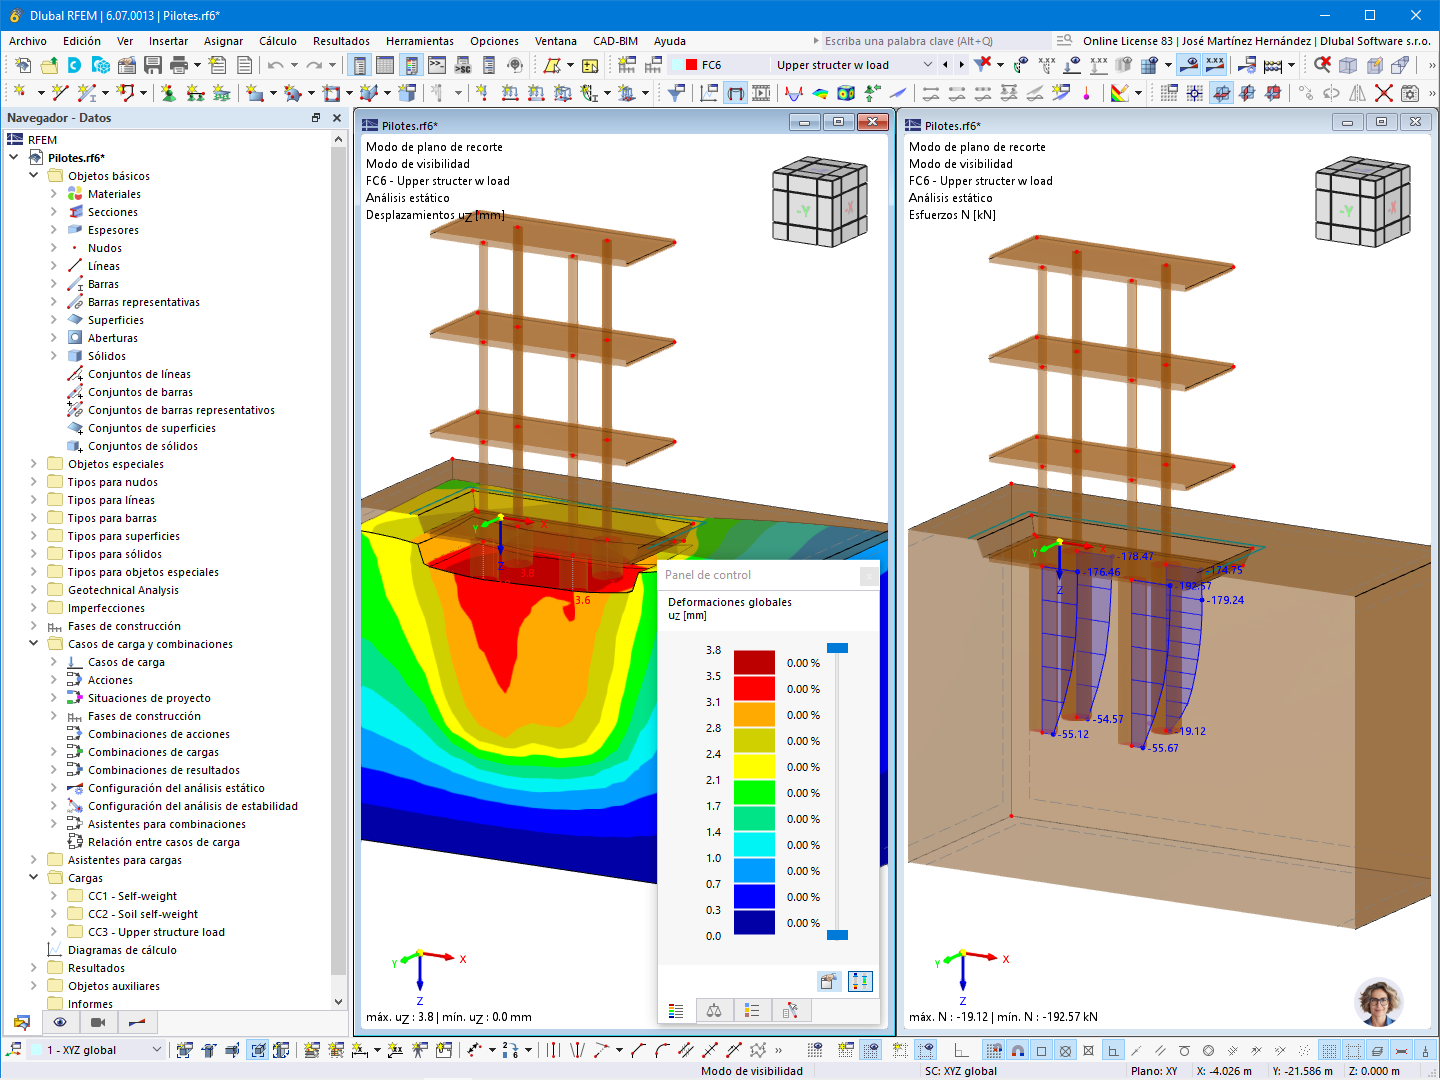1440x1080 pixels.
Task: Switch navigator to the camera views tab
Action: [x=98, y=1022]
